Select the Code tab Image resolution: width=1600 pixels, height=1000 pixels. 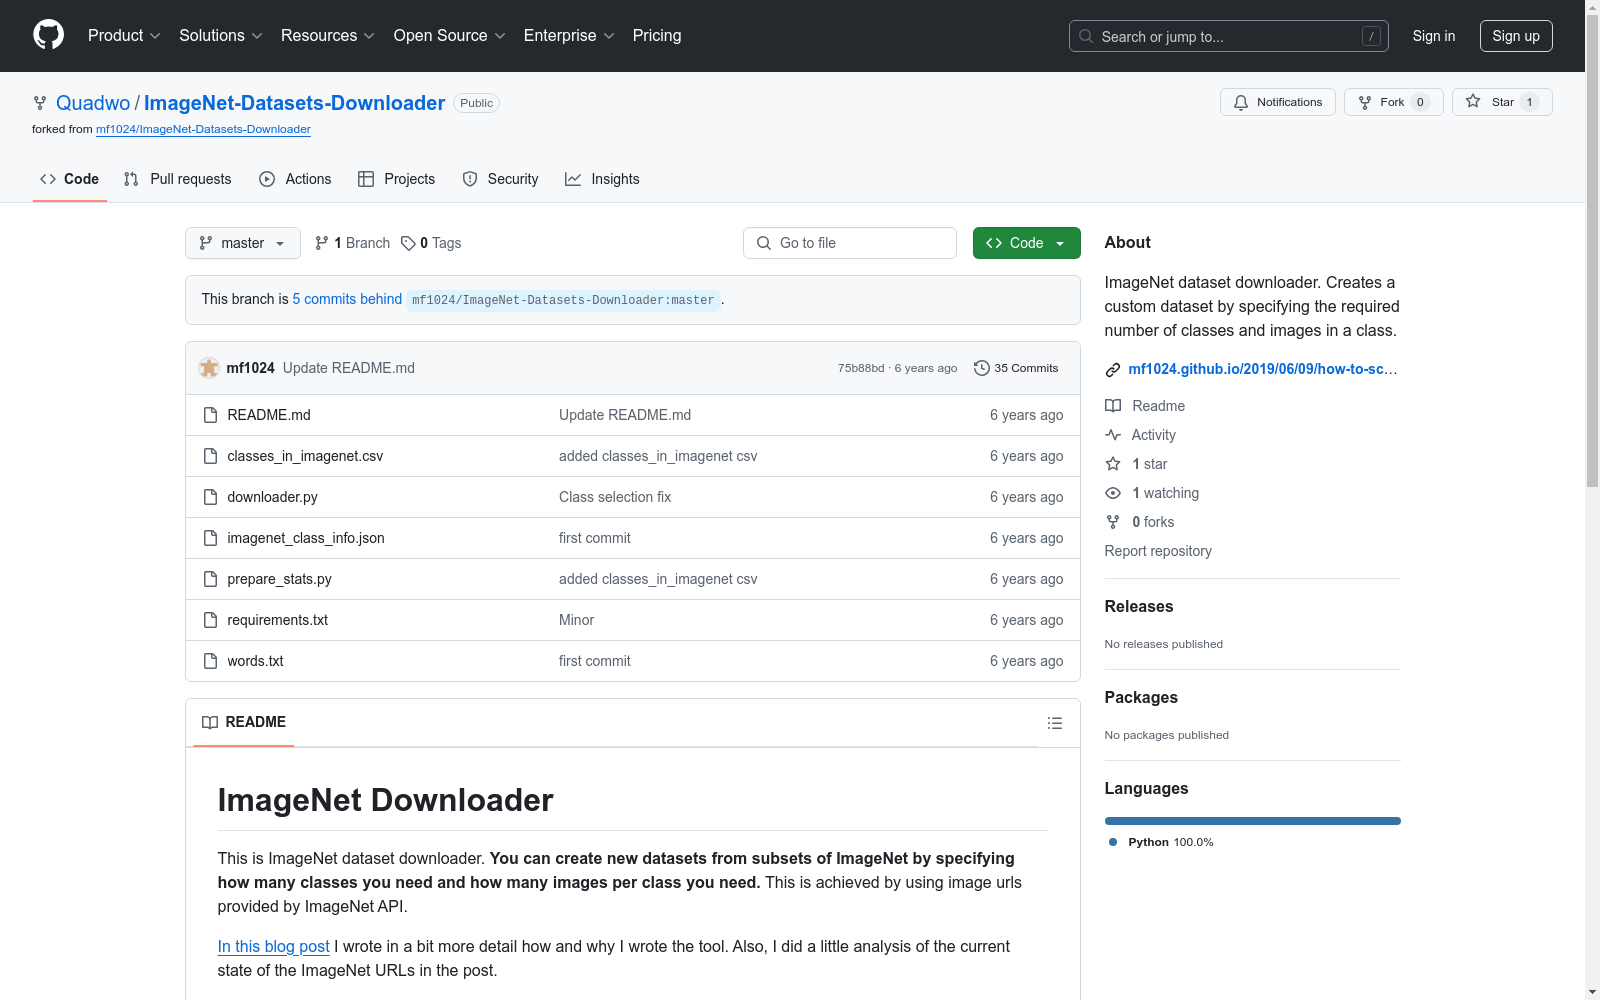coord(69,179)
